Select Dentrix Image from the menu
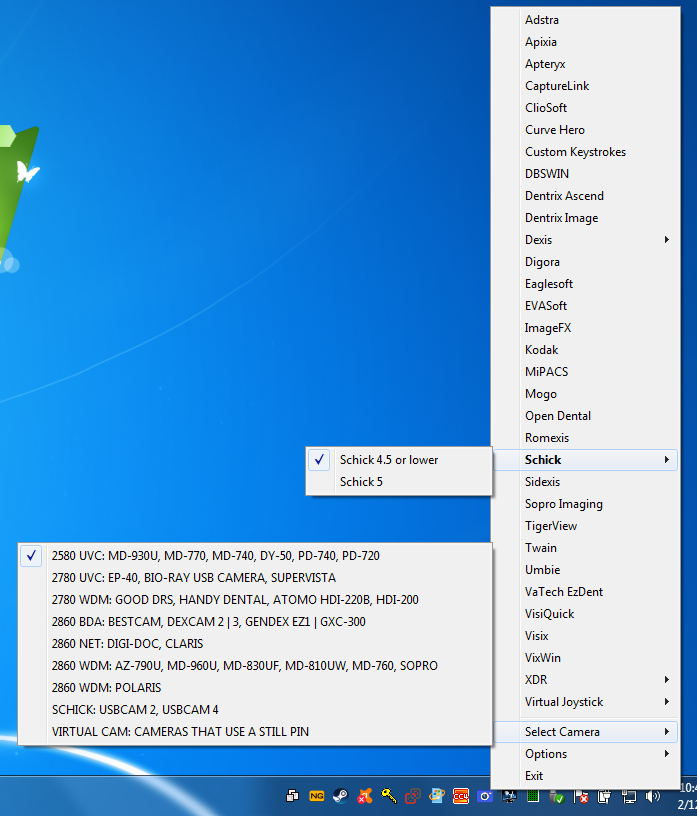The image size is (697, 816). pyautogui.click(x=586, y=218)
